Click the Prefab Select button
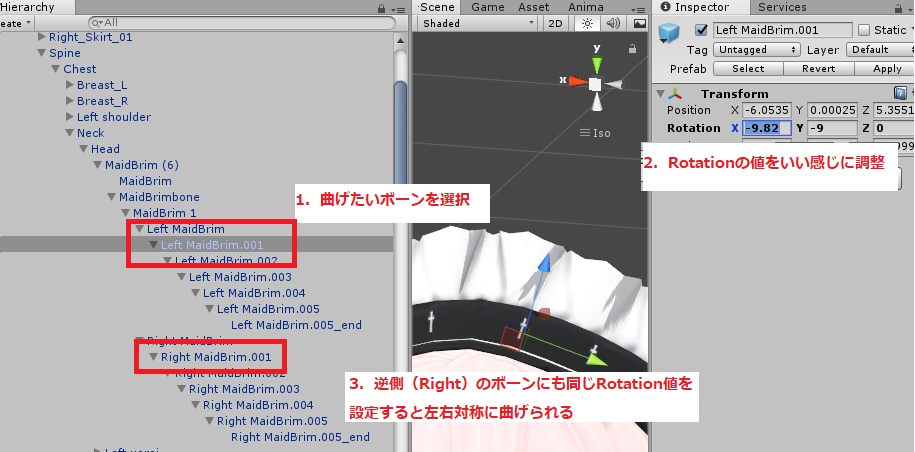This screenshot has width=915, height=452. 748,69
